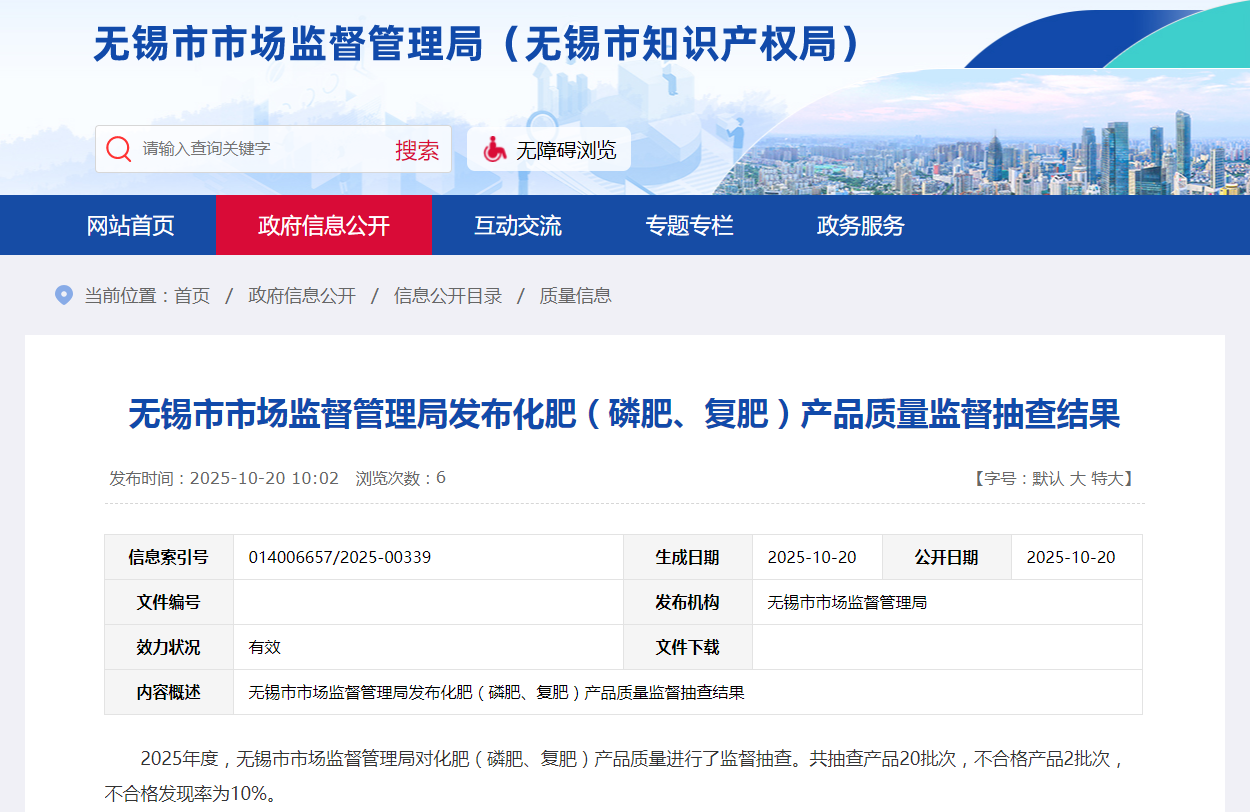This screenshot has height=812, width=1250.
Task: Click 质量信息 breadcrumb link
Action: [x=575, y=296]
